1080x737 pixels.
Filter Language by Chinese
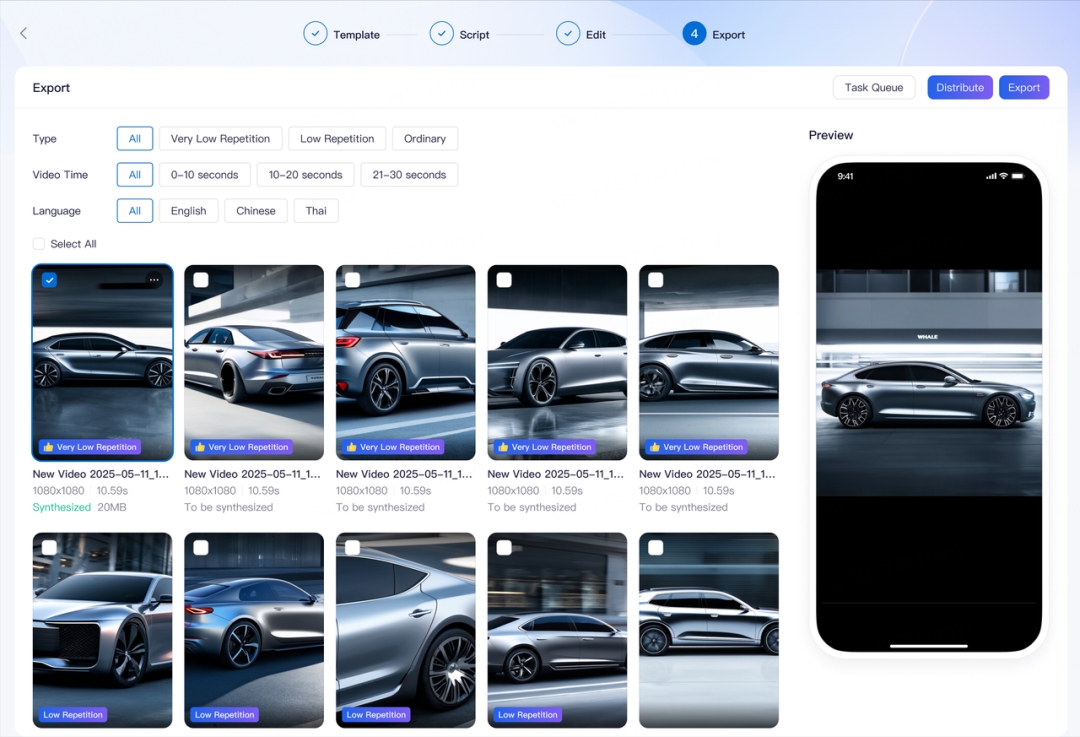pyautogui.click(x=256, y=211)
